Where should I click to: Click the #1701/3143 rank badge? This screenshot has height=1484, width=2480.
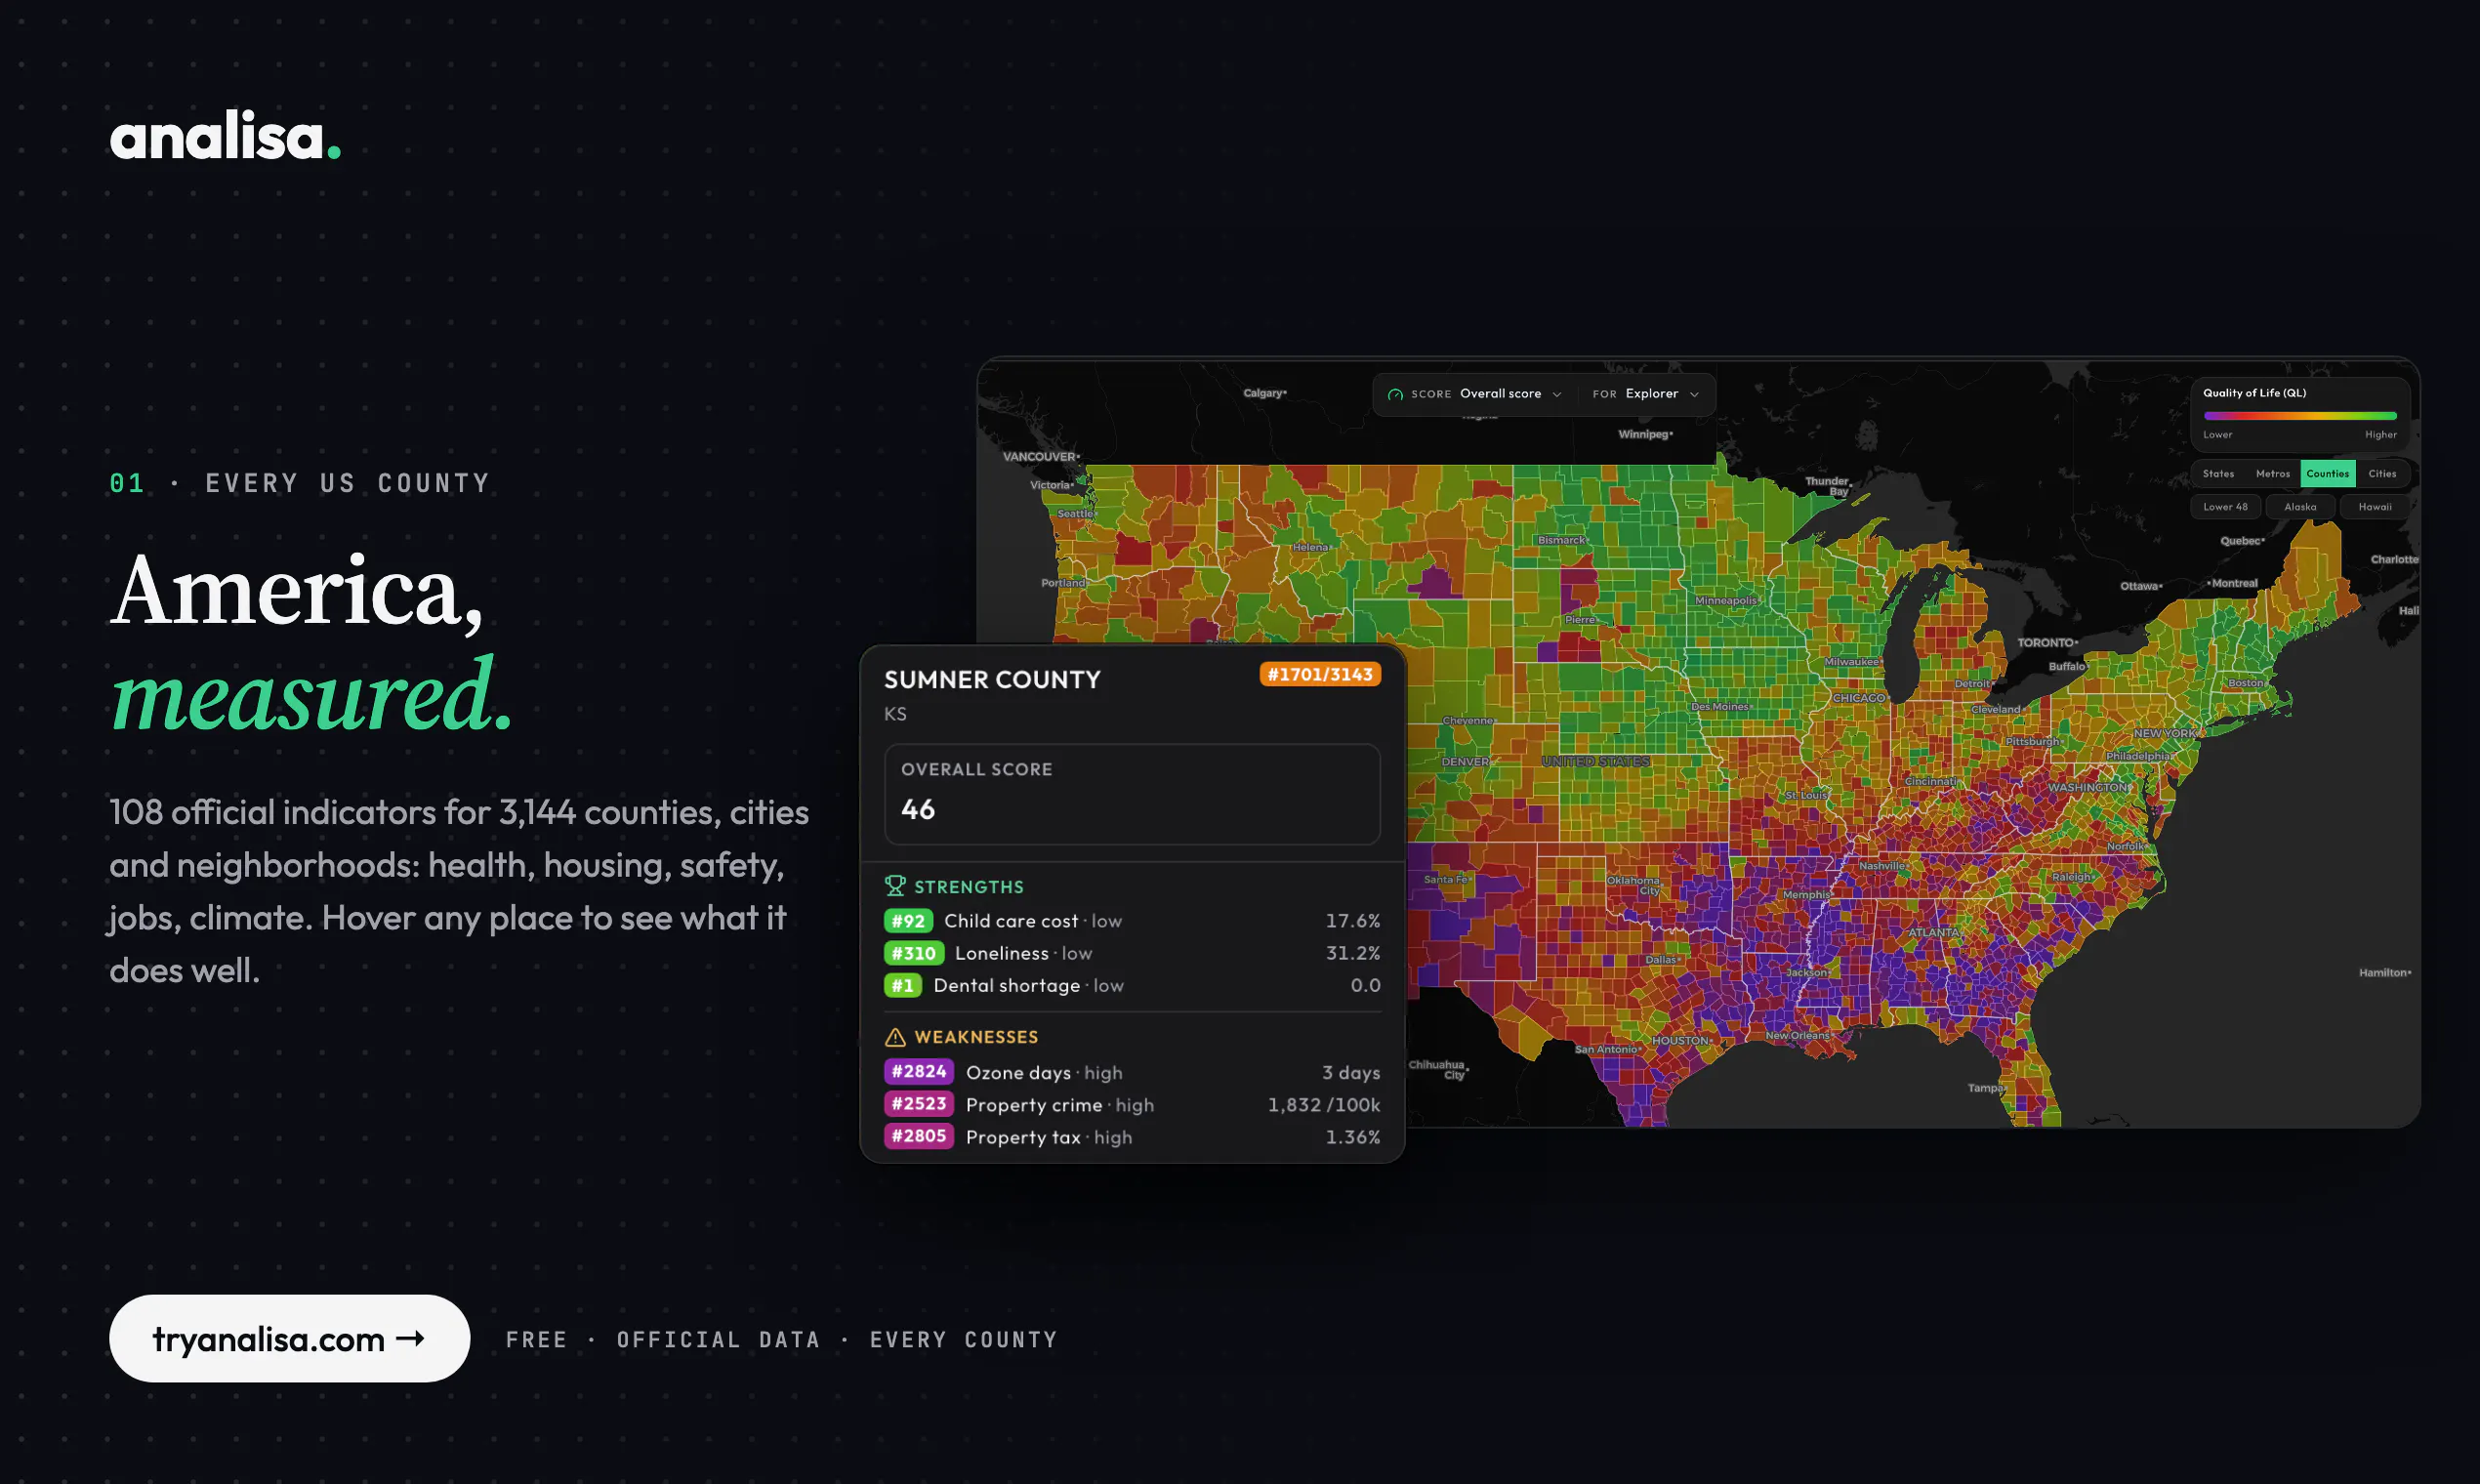tap(1320, 674)
